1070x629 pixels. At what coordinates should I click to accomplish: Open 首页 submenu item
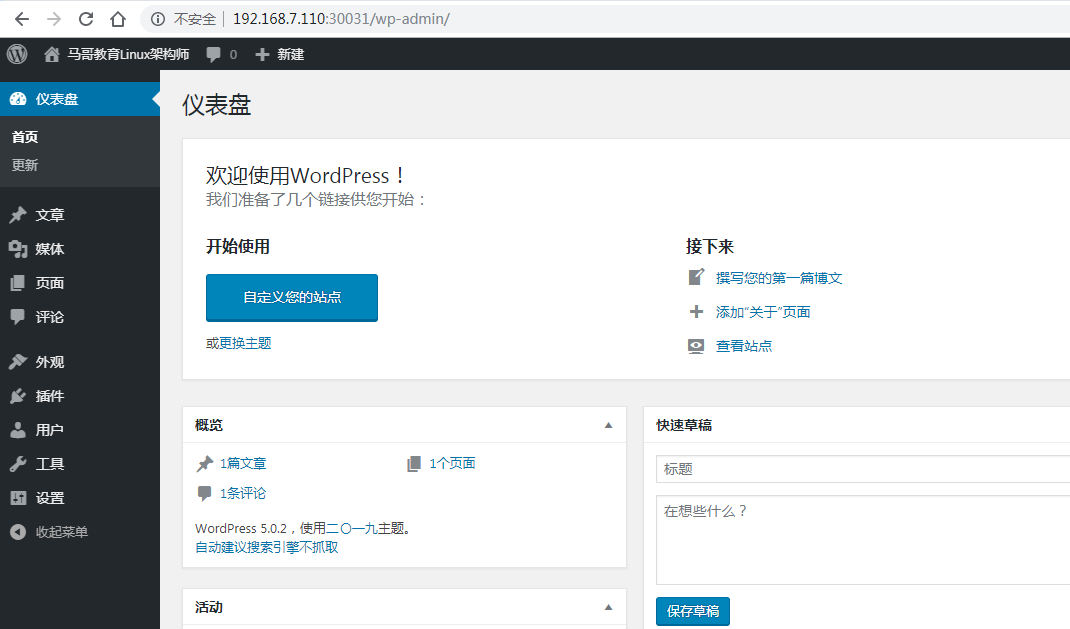[25, 137]
